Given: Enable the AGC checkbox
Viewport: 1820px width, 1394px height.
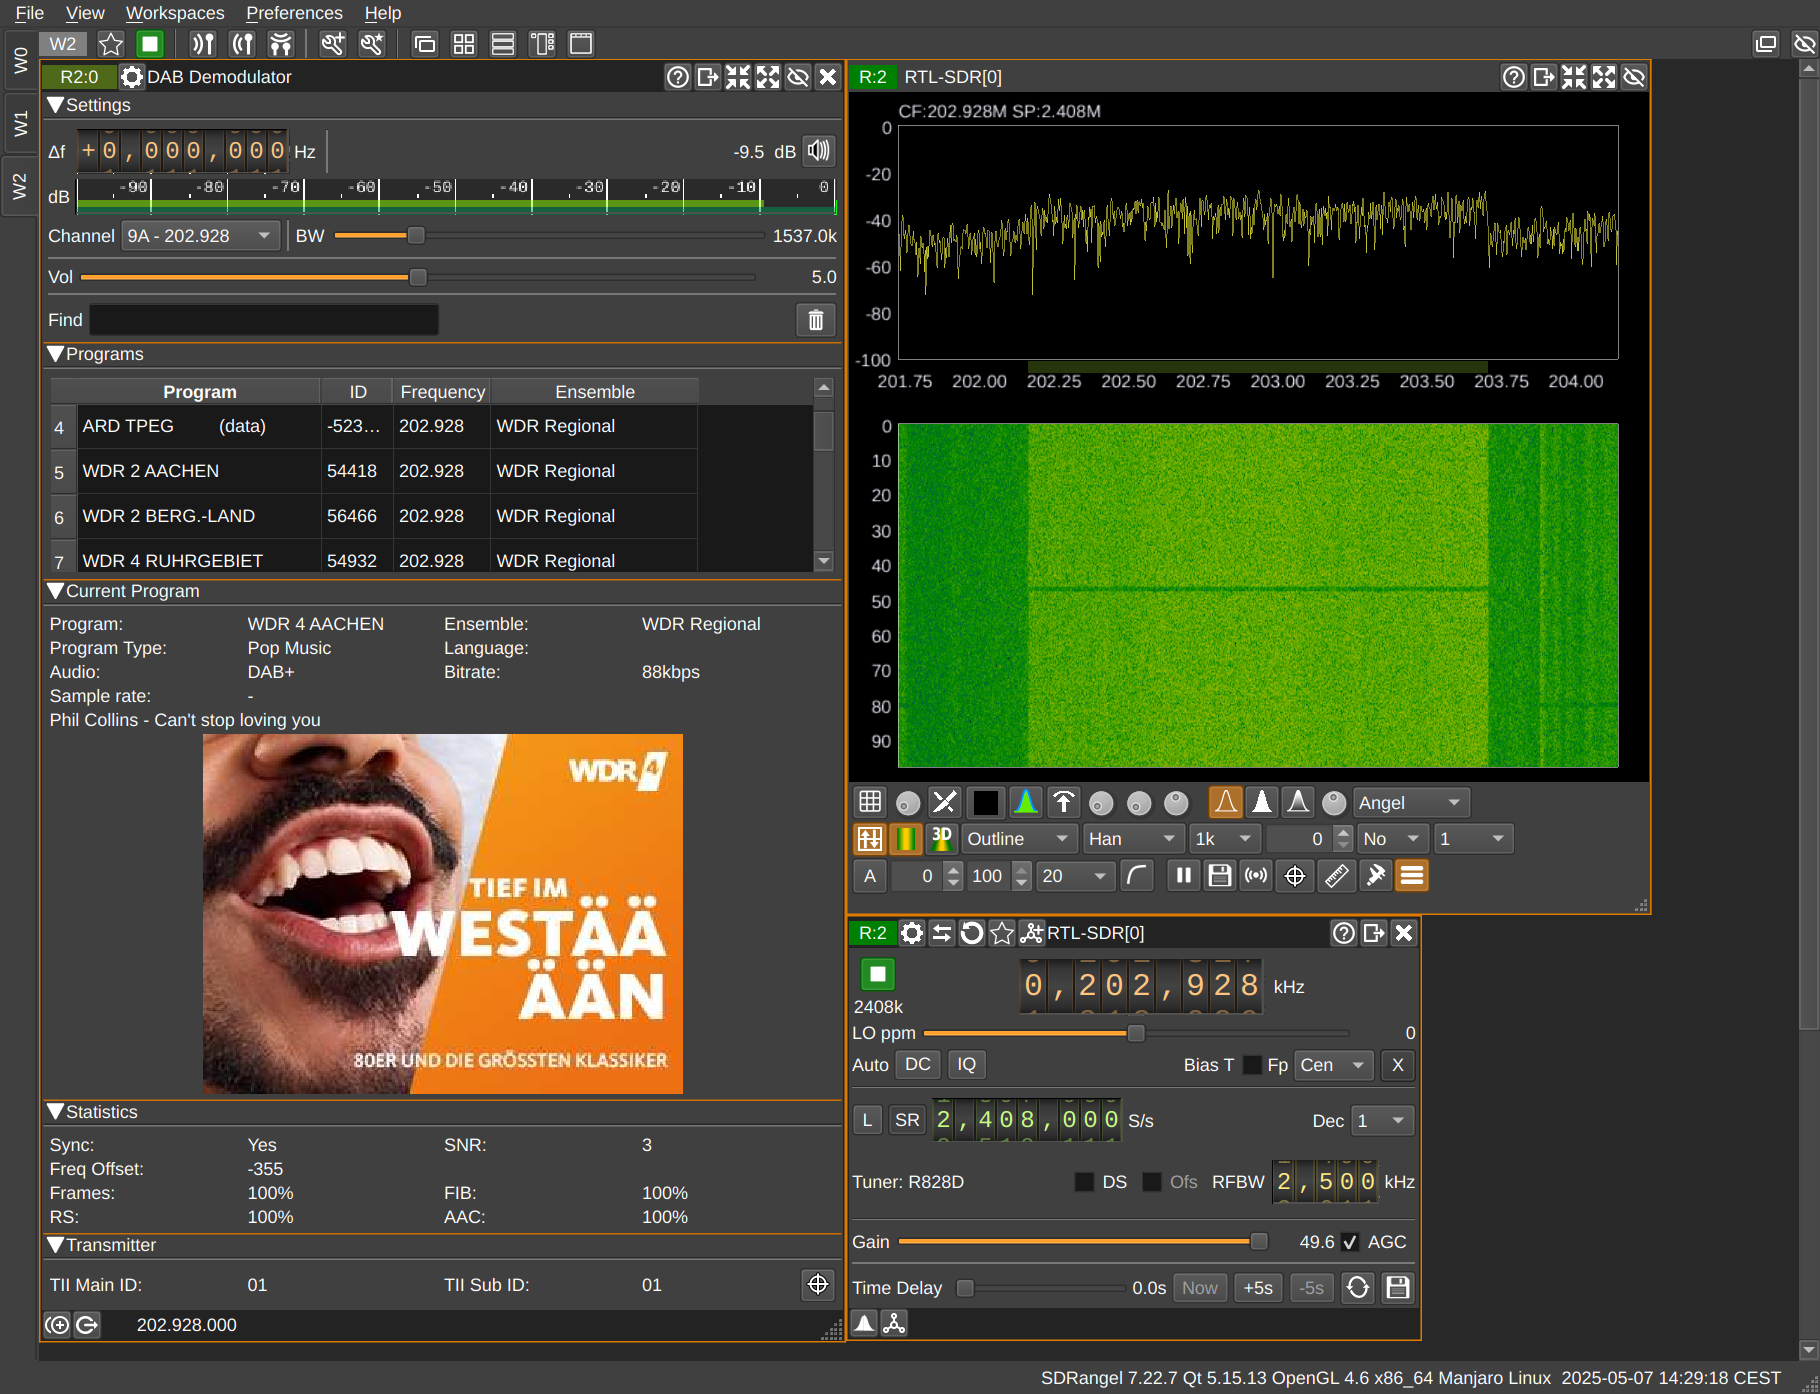Looking at the screenshot, I should click(1350, 1242).
